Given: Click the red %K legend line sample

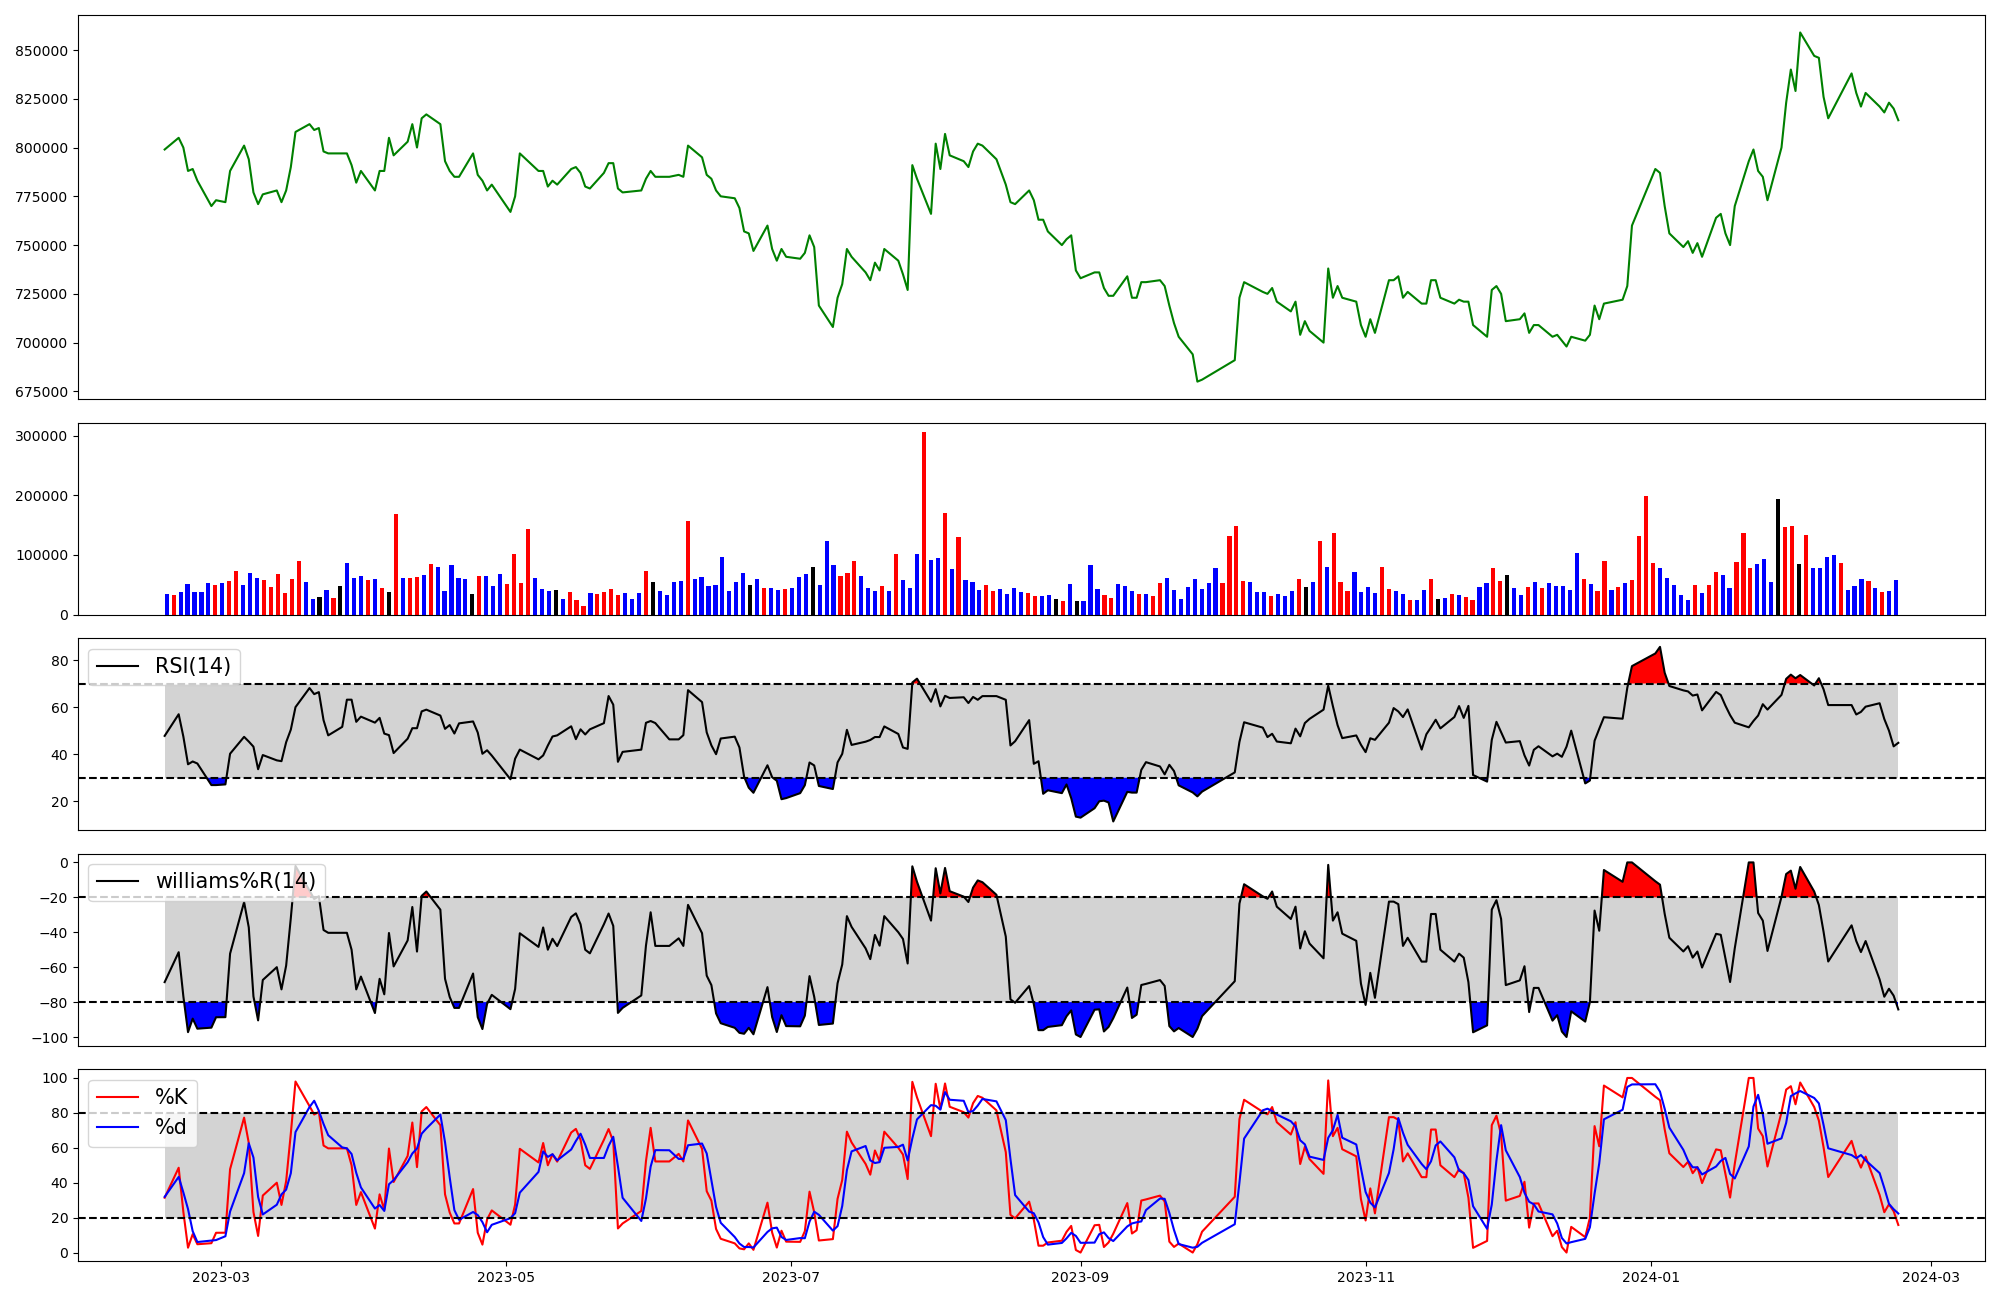Looking at the screenshot, I should pos(117,1097).
